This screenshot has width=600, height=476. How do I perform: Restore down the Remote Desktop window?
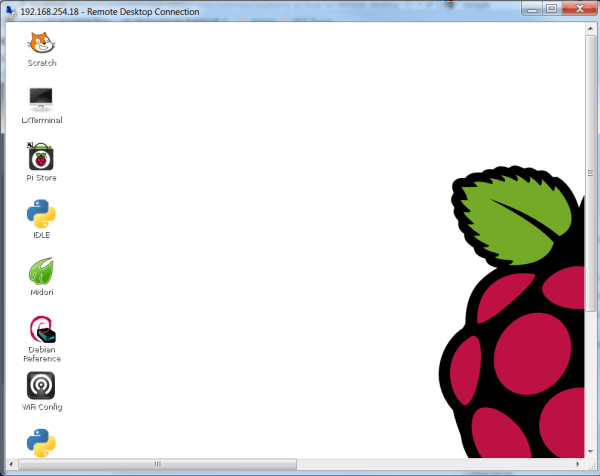551,9
